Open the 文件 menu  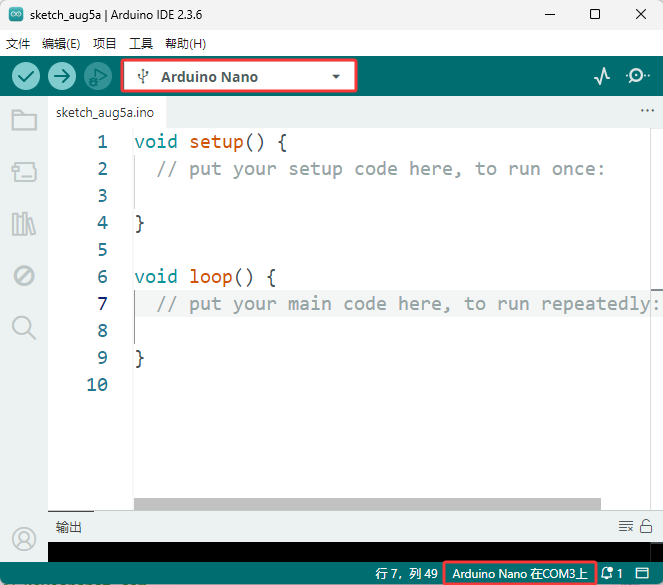tap(18, 44)
